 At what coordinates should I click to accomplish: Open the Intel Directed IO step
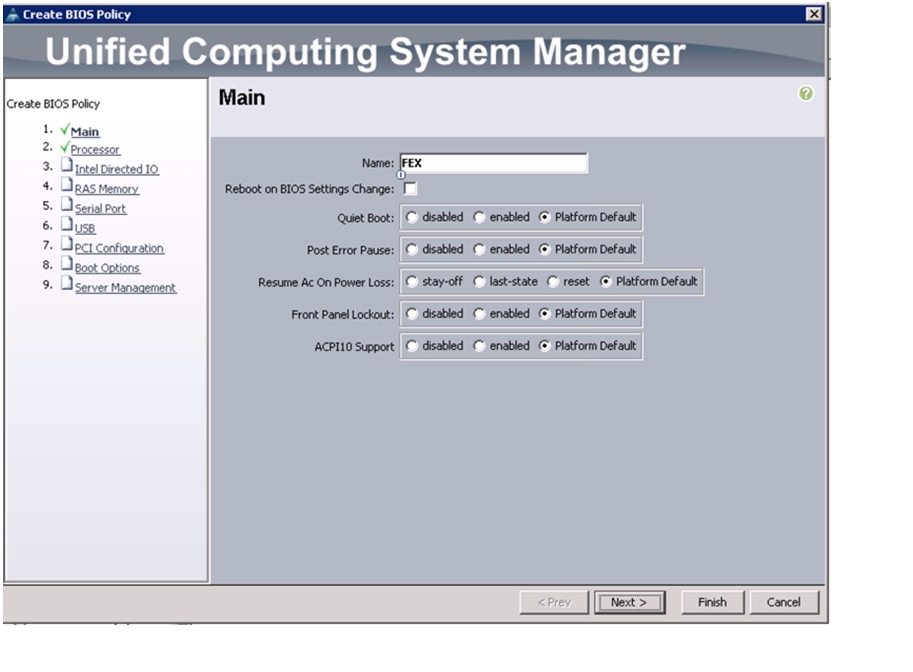coord(116,169)
